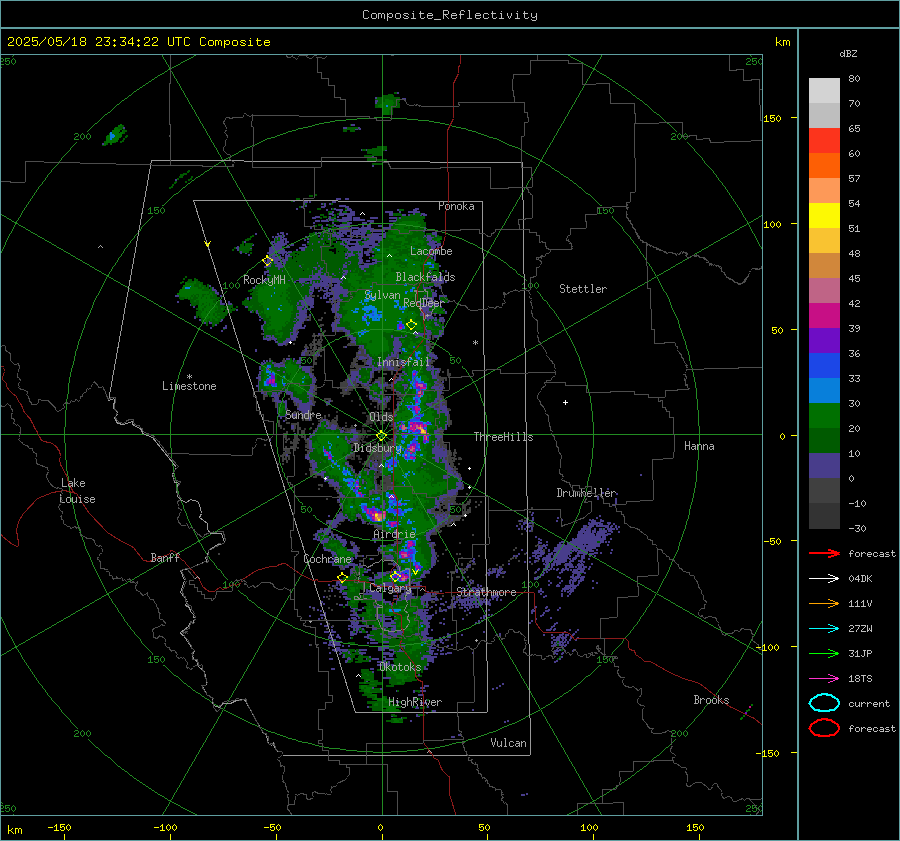Click the Calgary city label

pos(390,588)
